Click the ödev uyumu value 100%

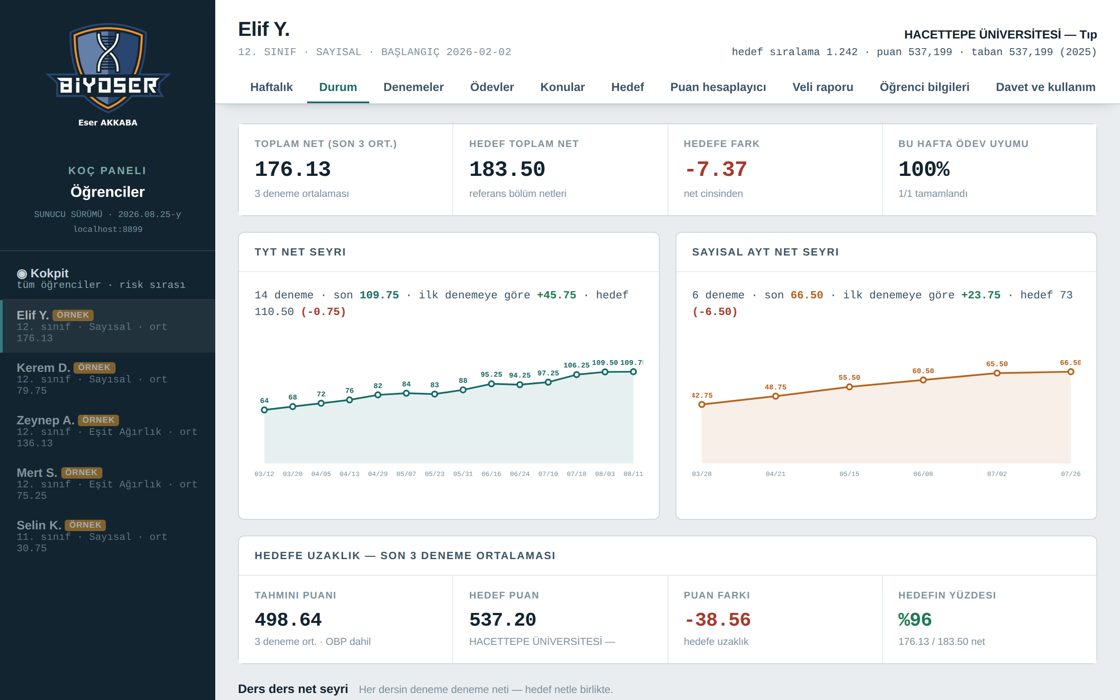(924, 169)
